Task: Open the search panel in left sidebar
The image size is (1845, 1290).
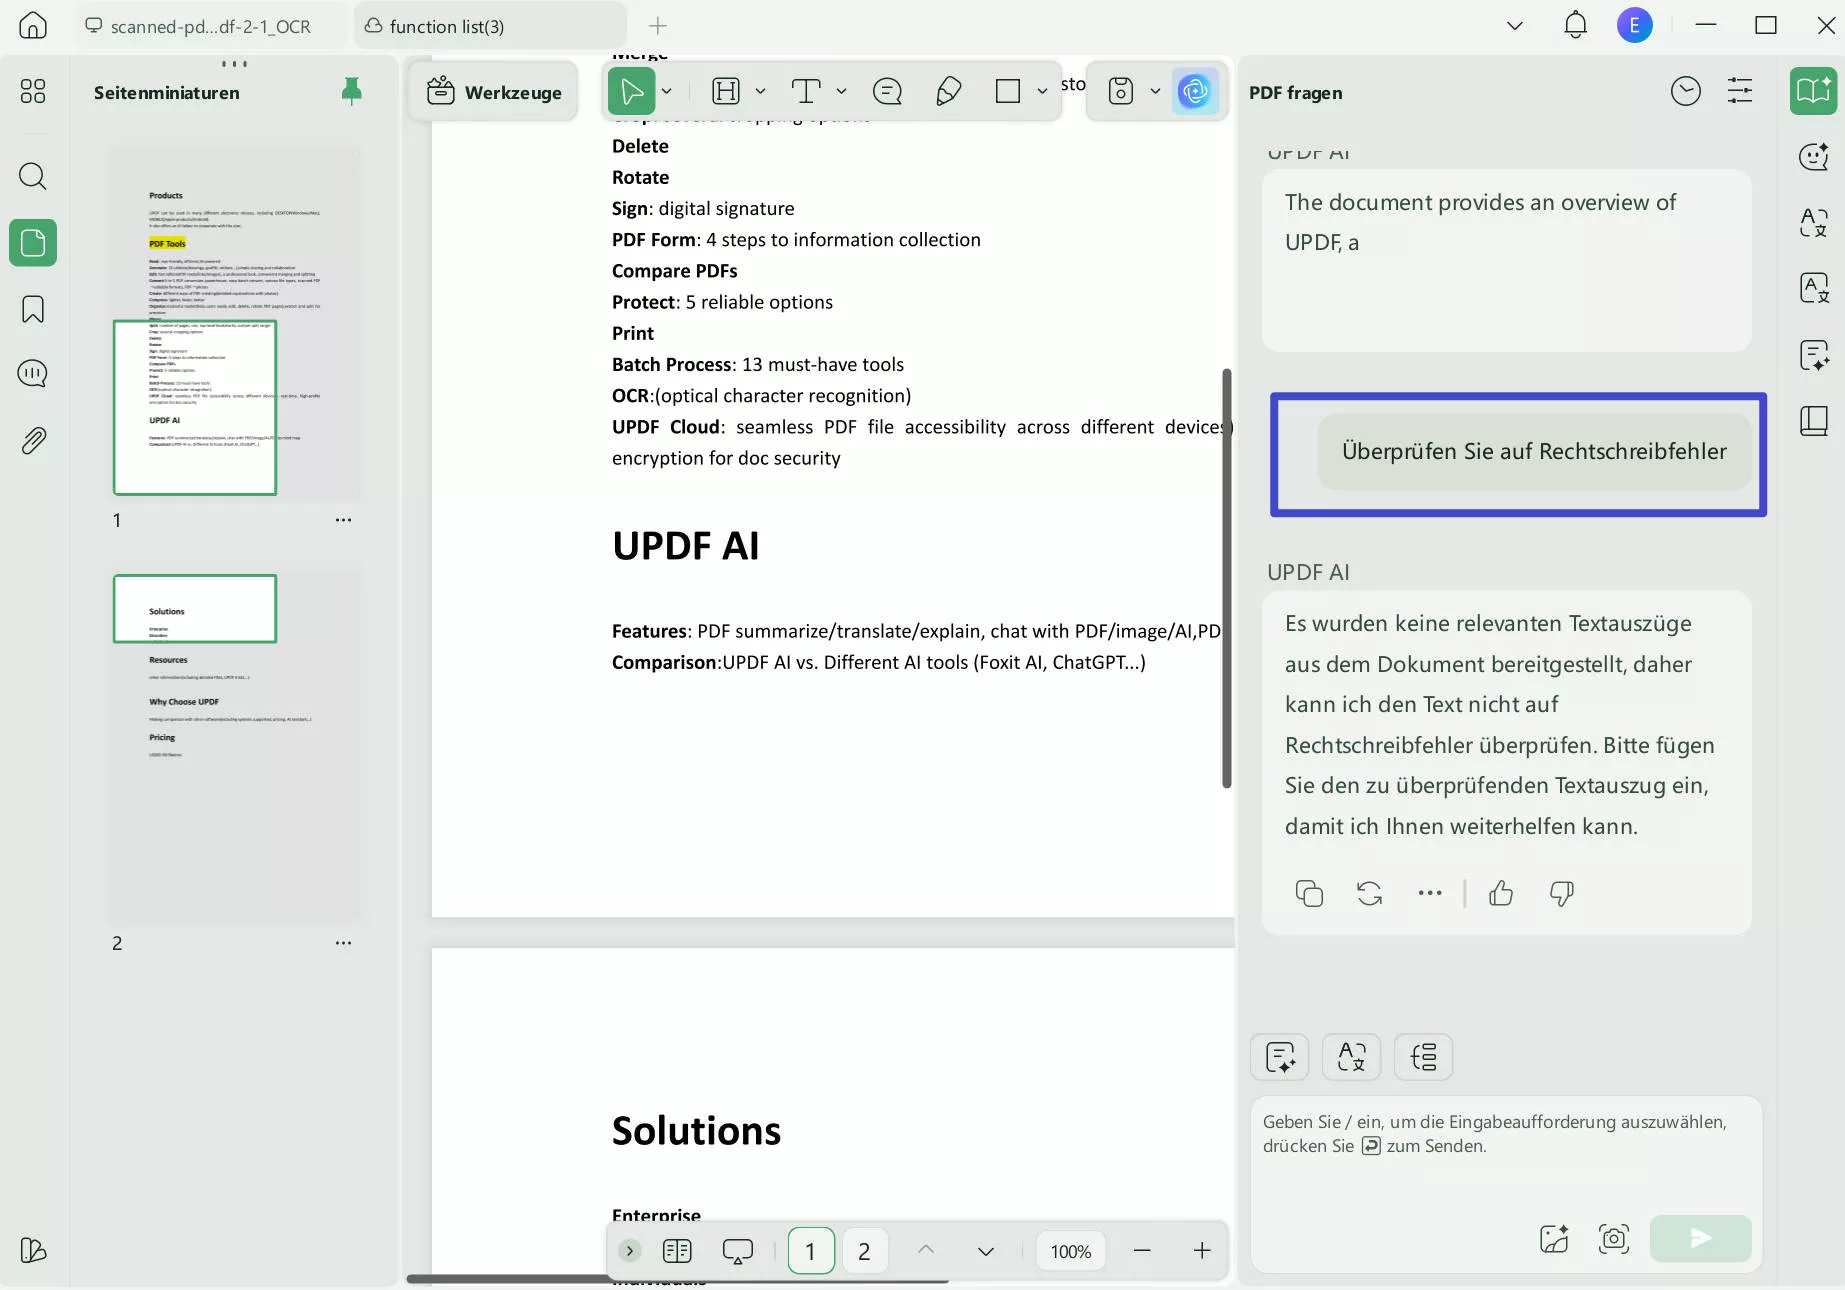Action: click(x=33, y=177)
